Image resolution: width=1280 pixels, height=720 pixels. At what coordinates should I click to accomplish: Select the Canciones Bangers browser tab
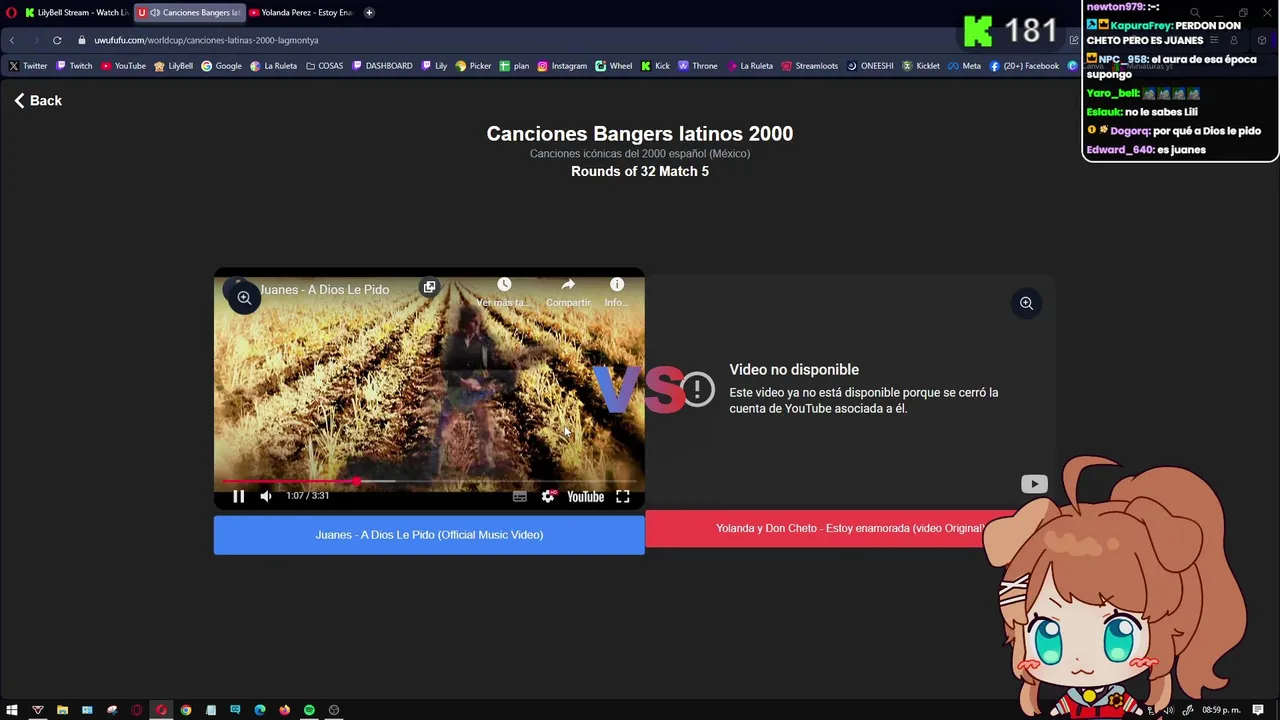coord(190,12)
